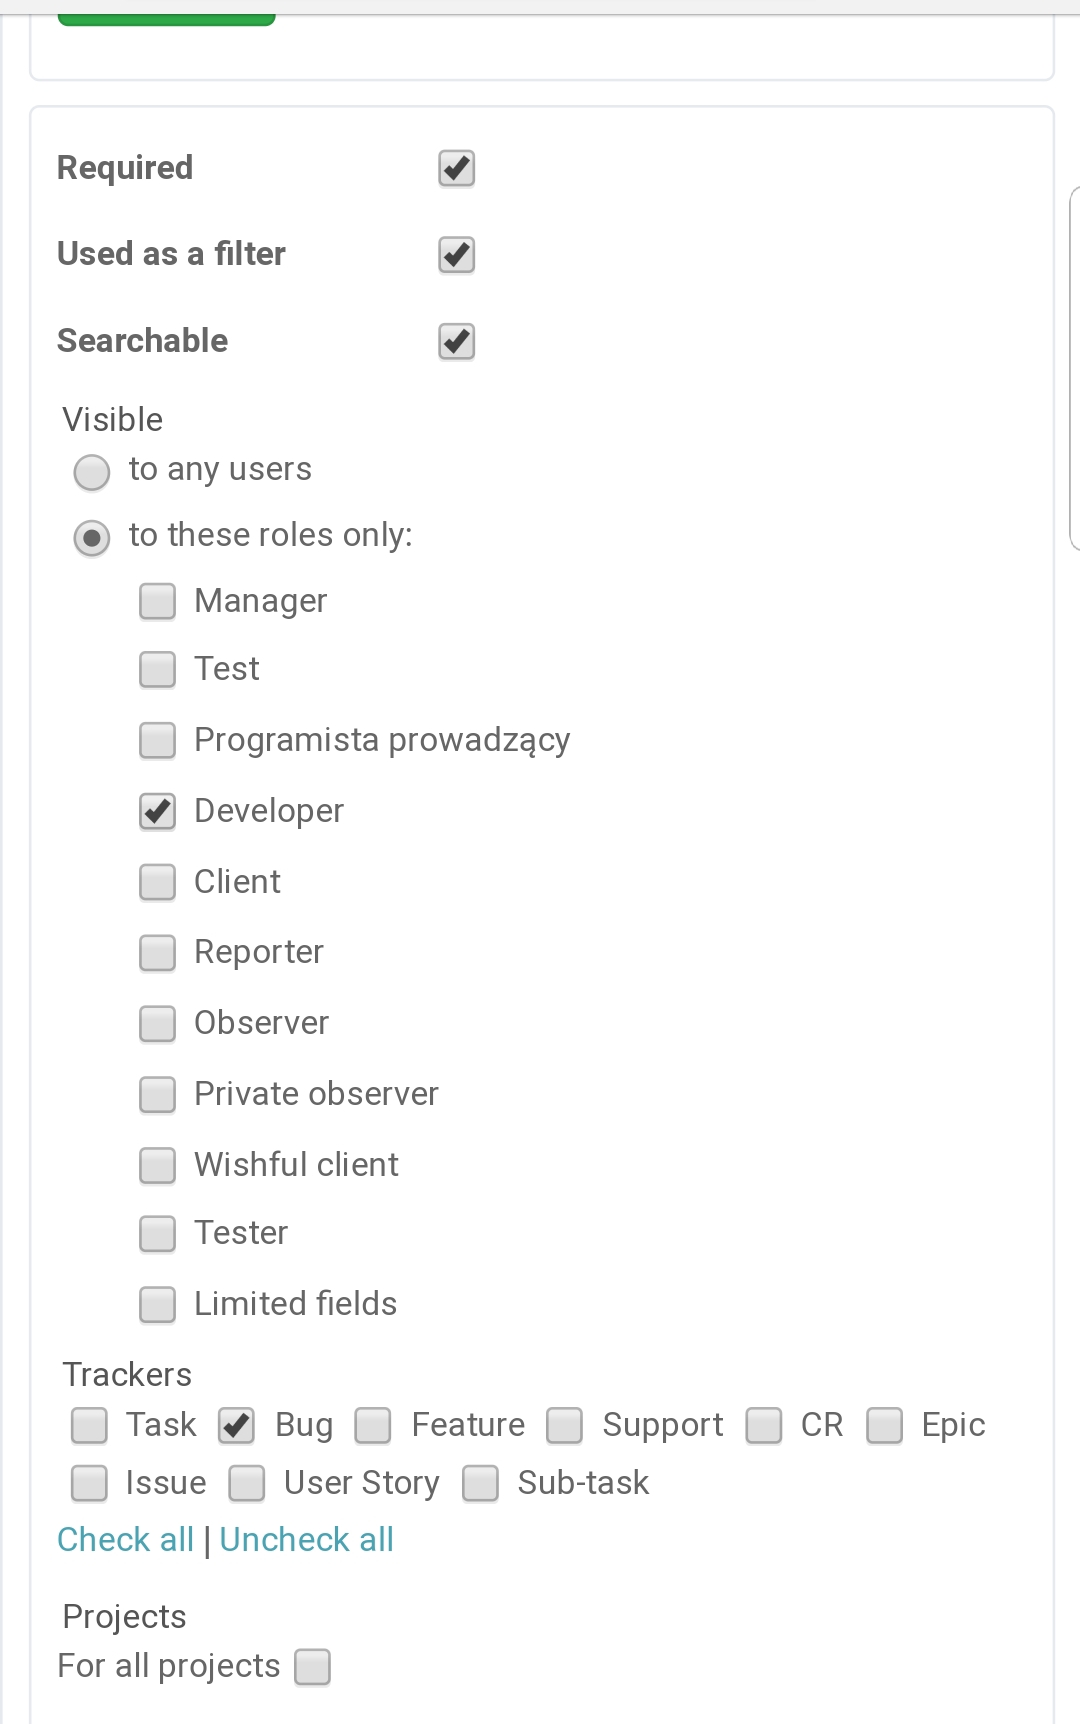Check the Private observer role
This screenshot has width=1080, height=1724.
tap(157, 1095)
